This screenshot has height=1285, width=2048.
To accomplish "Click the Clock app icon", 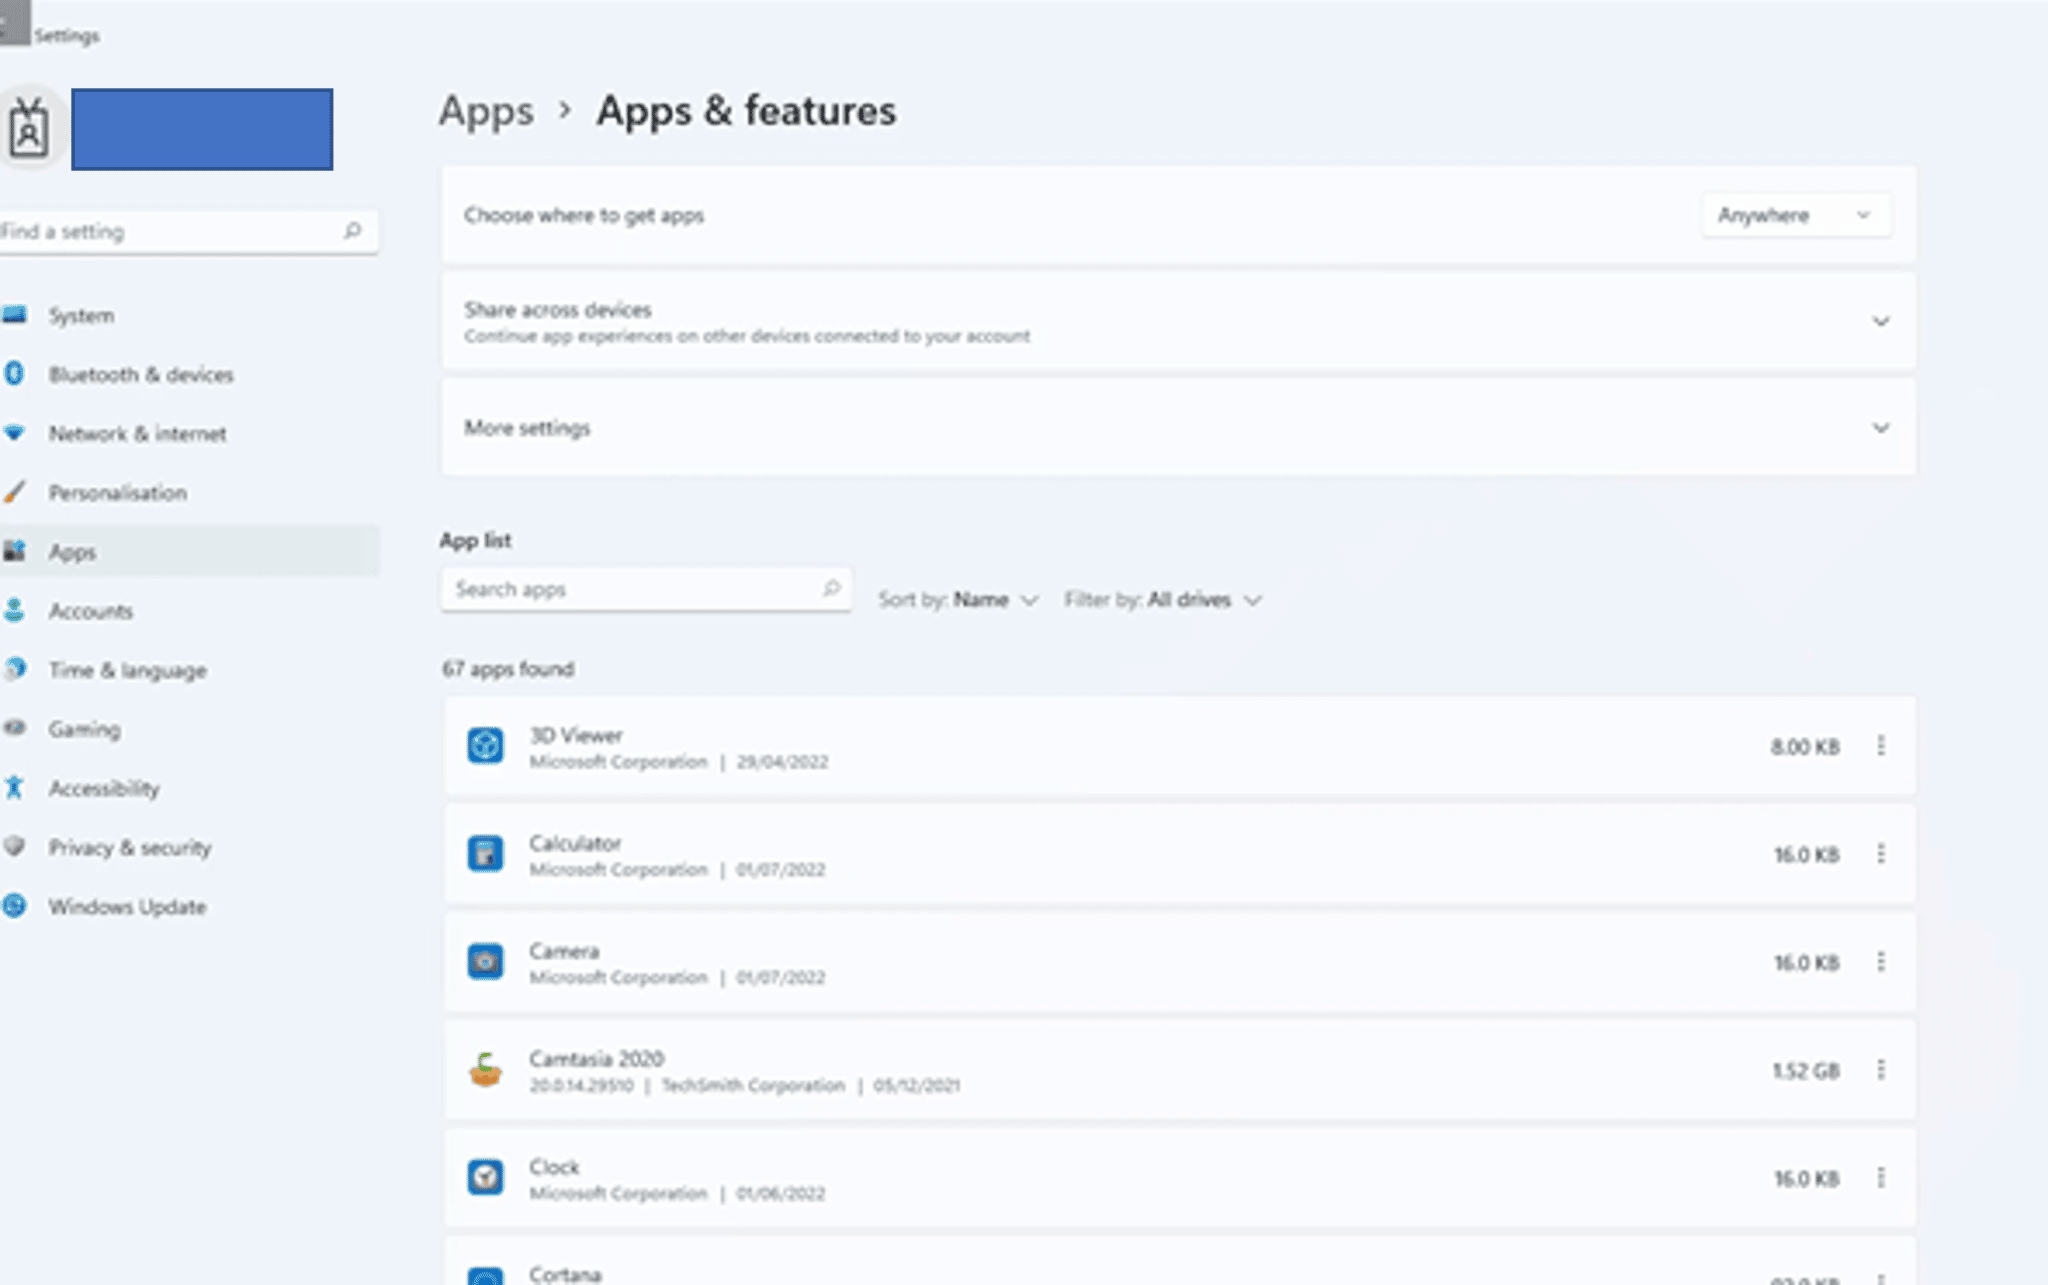I will [485, 1177].
